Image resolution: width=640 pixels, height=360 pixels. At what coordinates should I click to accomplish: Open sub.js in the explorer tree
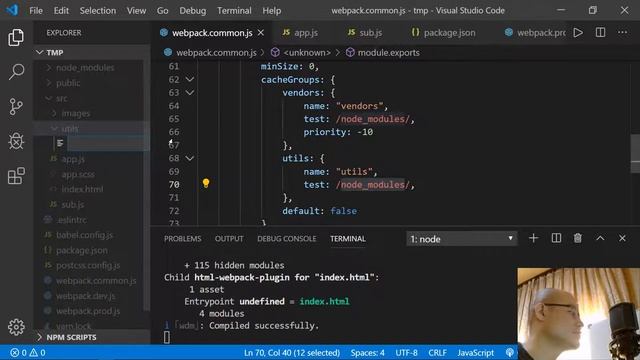tap(73, 204)
